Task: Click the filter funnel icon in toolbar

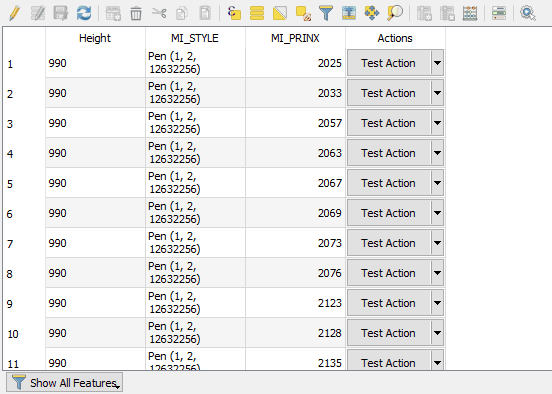Action: (x=326, y=13)
